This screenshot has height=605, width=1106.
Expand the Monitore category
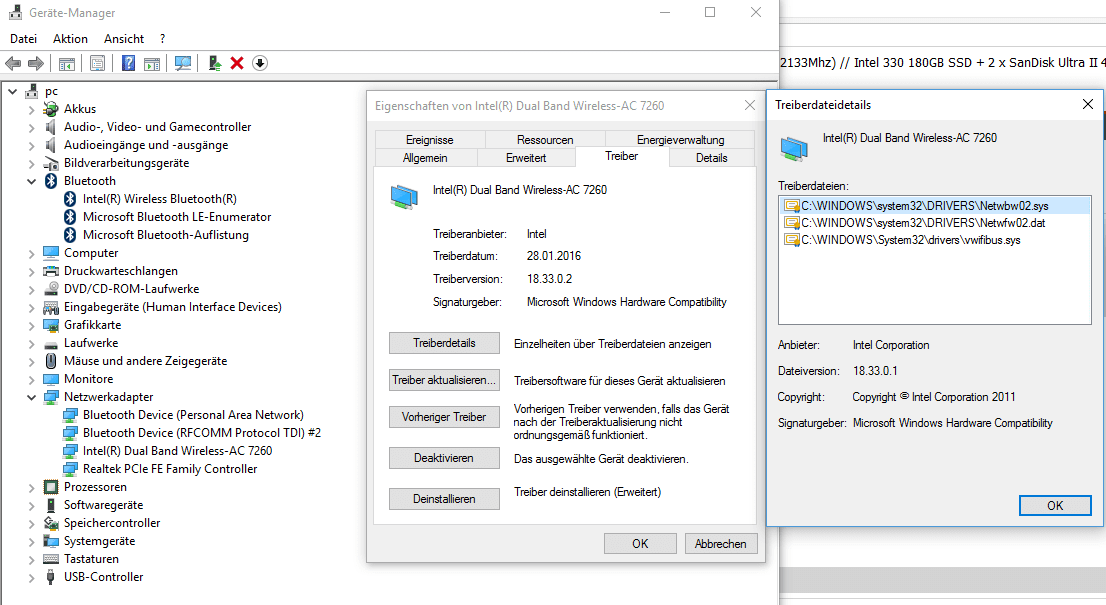(31, 379)
